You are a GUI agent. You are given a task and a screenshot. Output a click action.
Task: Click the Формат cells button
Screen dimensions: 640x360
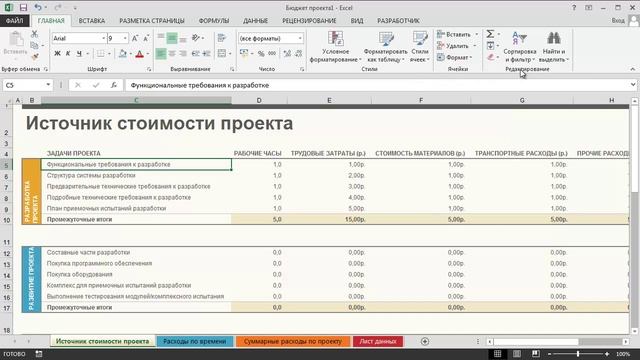[454, 57]
